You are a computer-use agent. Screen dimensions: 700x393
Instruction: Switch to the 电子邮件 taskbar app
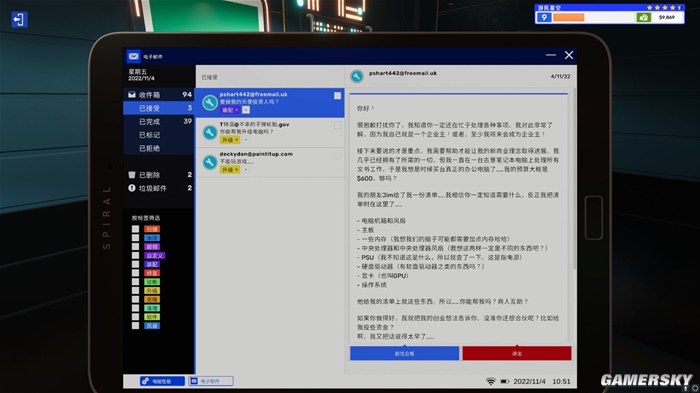[x=211, y=381]
